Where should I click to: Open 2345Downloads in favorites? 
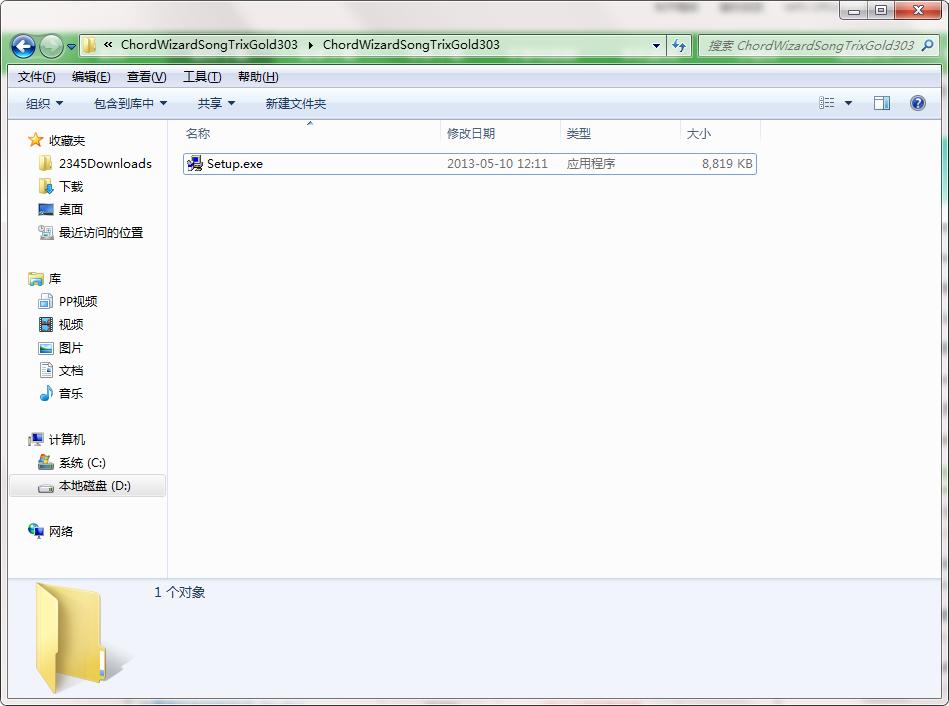[x=105, y=163]
